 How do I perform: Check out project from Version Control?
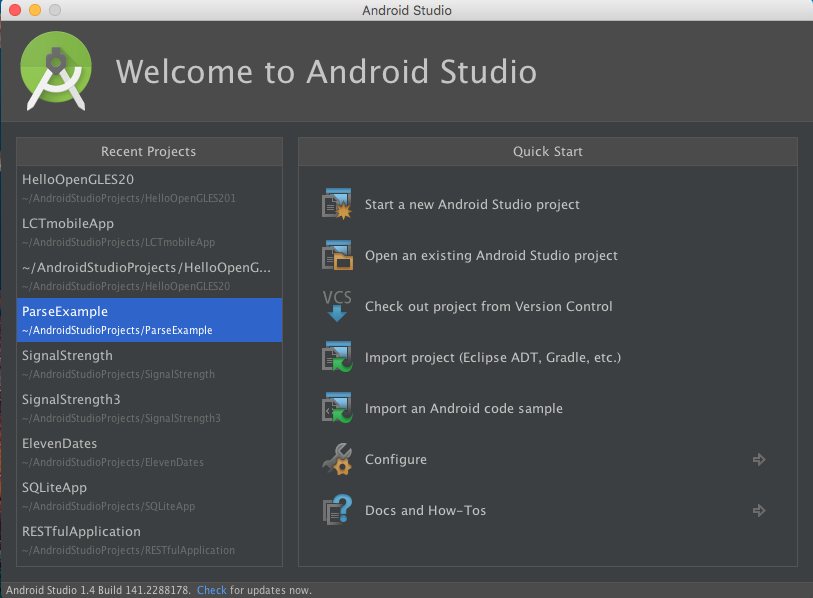[x=488, y=307]
